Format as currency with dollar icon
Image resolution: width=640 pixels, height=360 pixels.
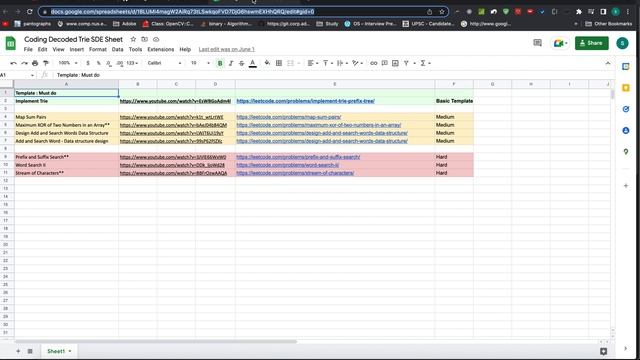pos(88,63)
